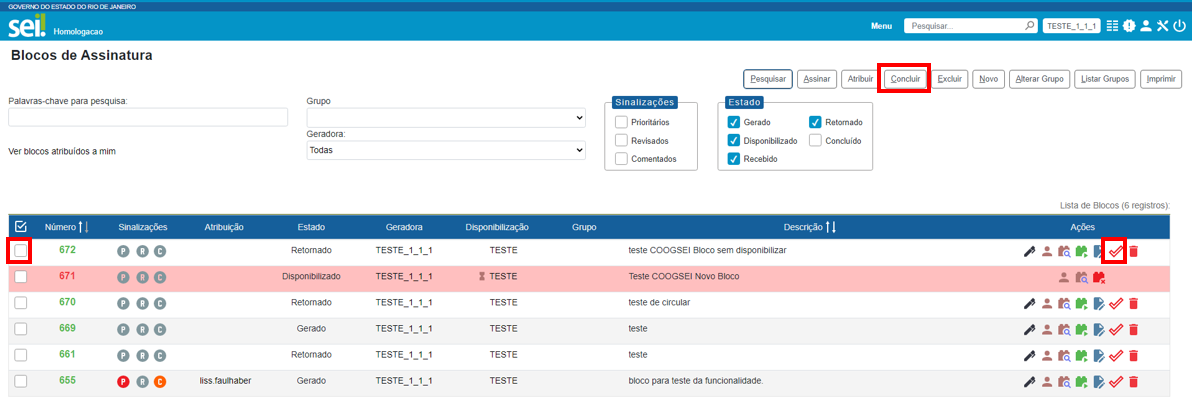The height and width of the screenshot is (400, 1194).
Task: Open the tools wrench icon in the header
Action: click(1162, 26)
